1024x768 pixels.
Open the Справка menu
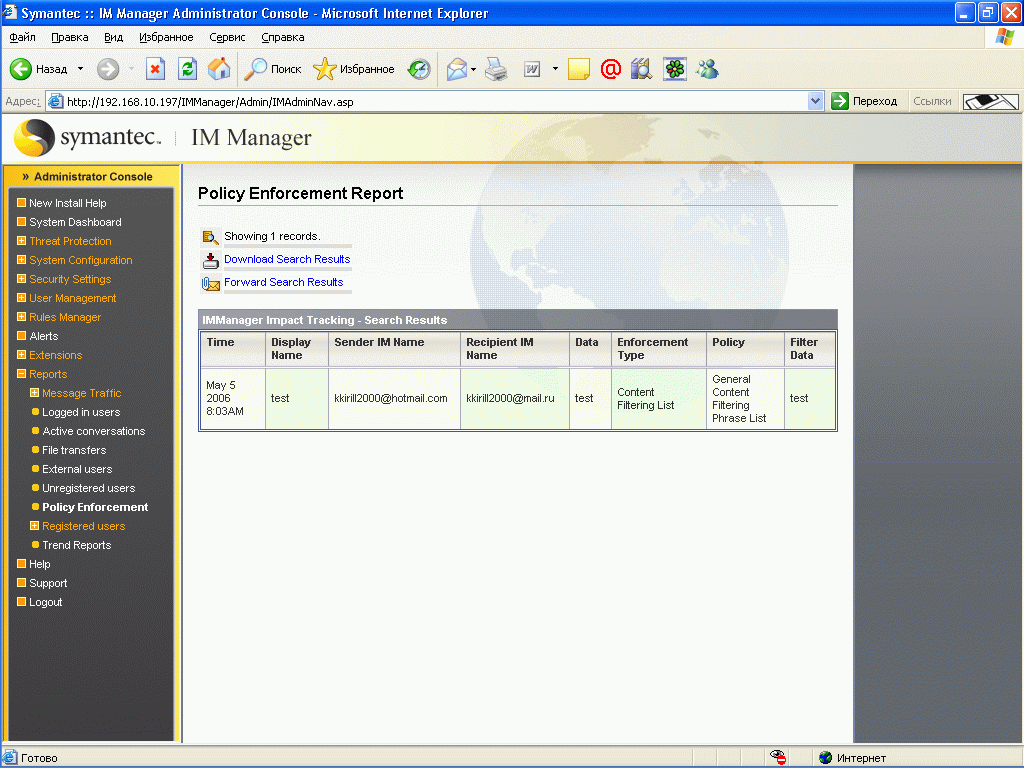(x=283, y=37)
